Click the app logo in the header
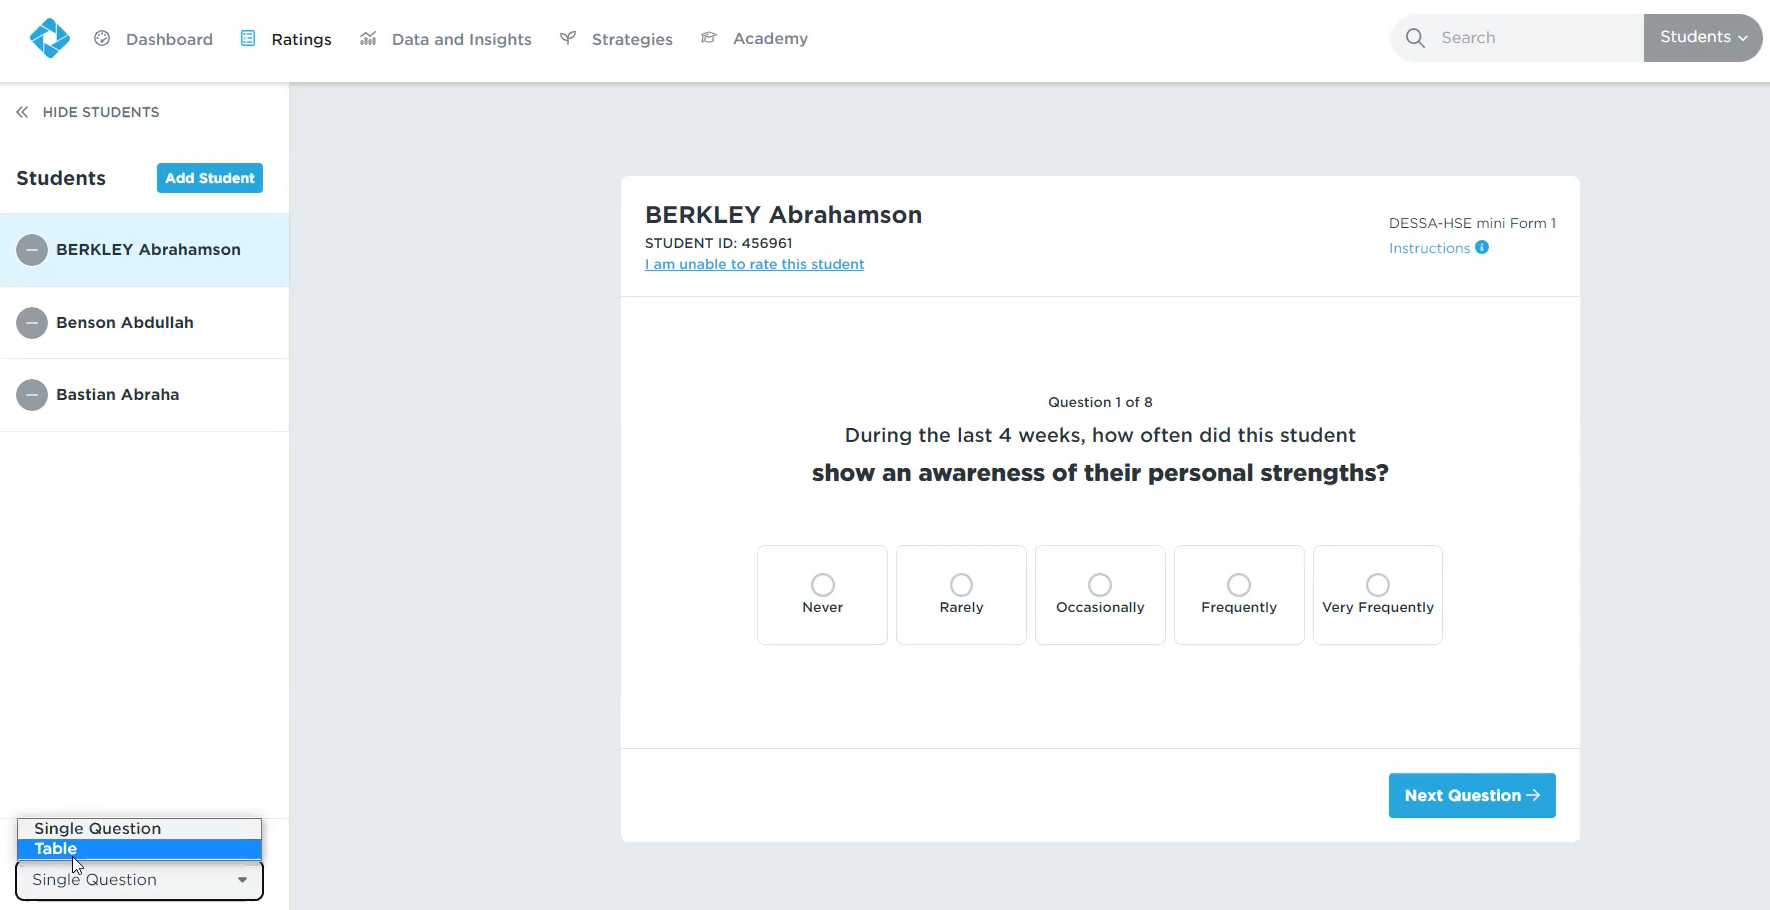 tap(49, 38)
